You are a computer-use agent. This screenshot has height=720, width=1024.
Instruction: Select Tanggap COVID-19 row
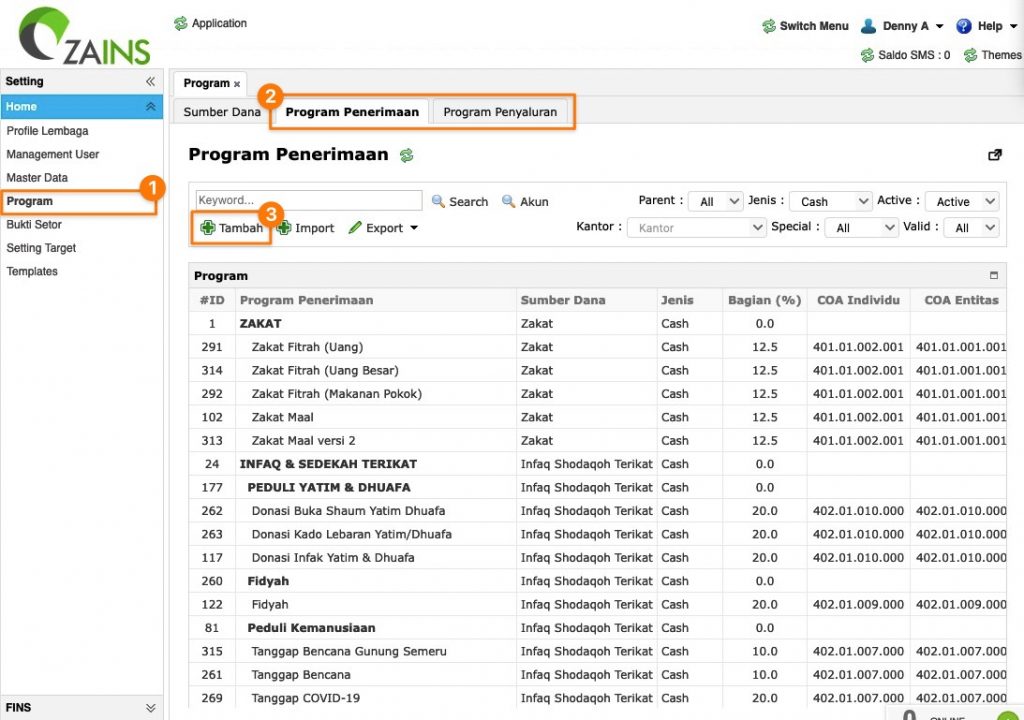coord(597,698)
